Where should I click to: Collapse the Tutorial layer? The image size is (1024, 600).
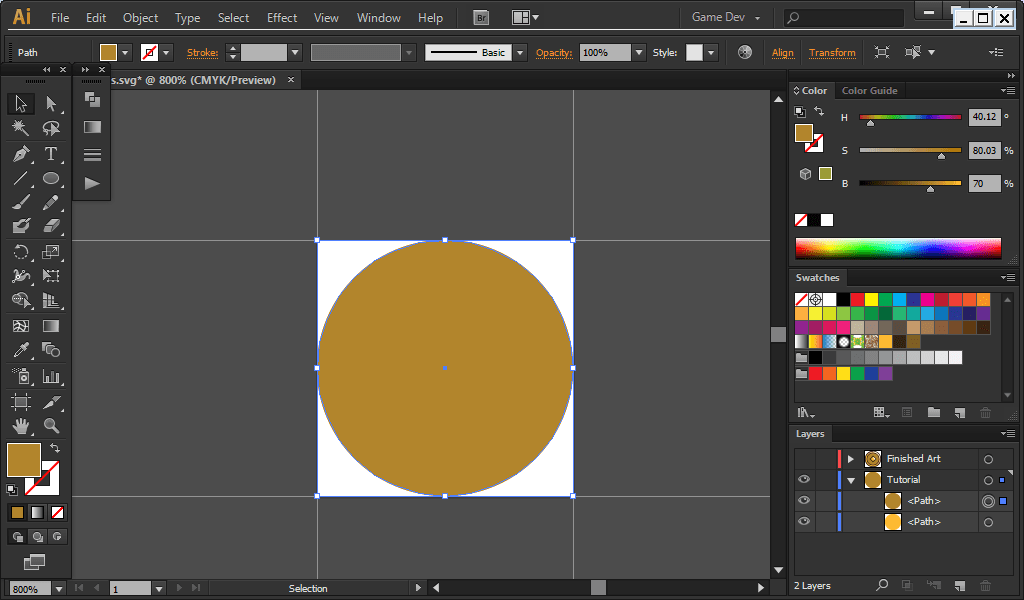pos(852,479)
